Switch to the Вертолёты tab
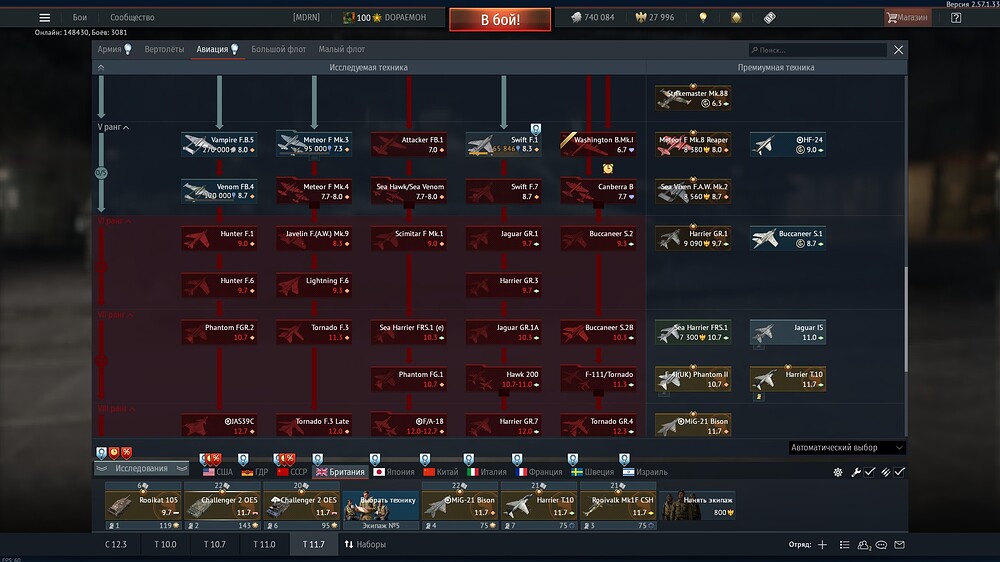1000x562 pixels. point(164,49)
